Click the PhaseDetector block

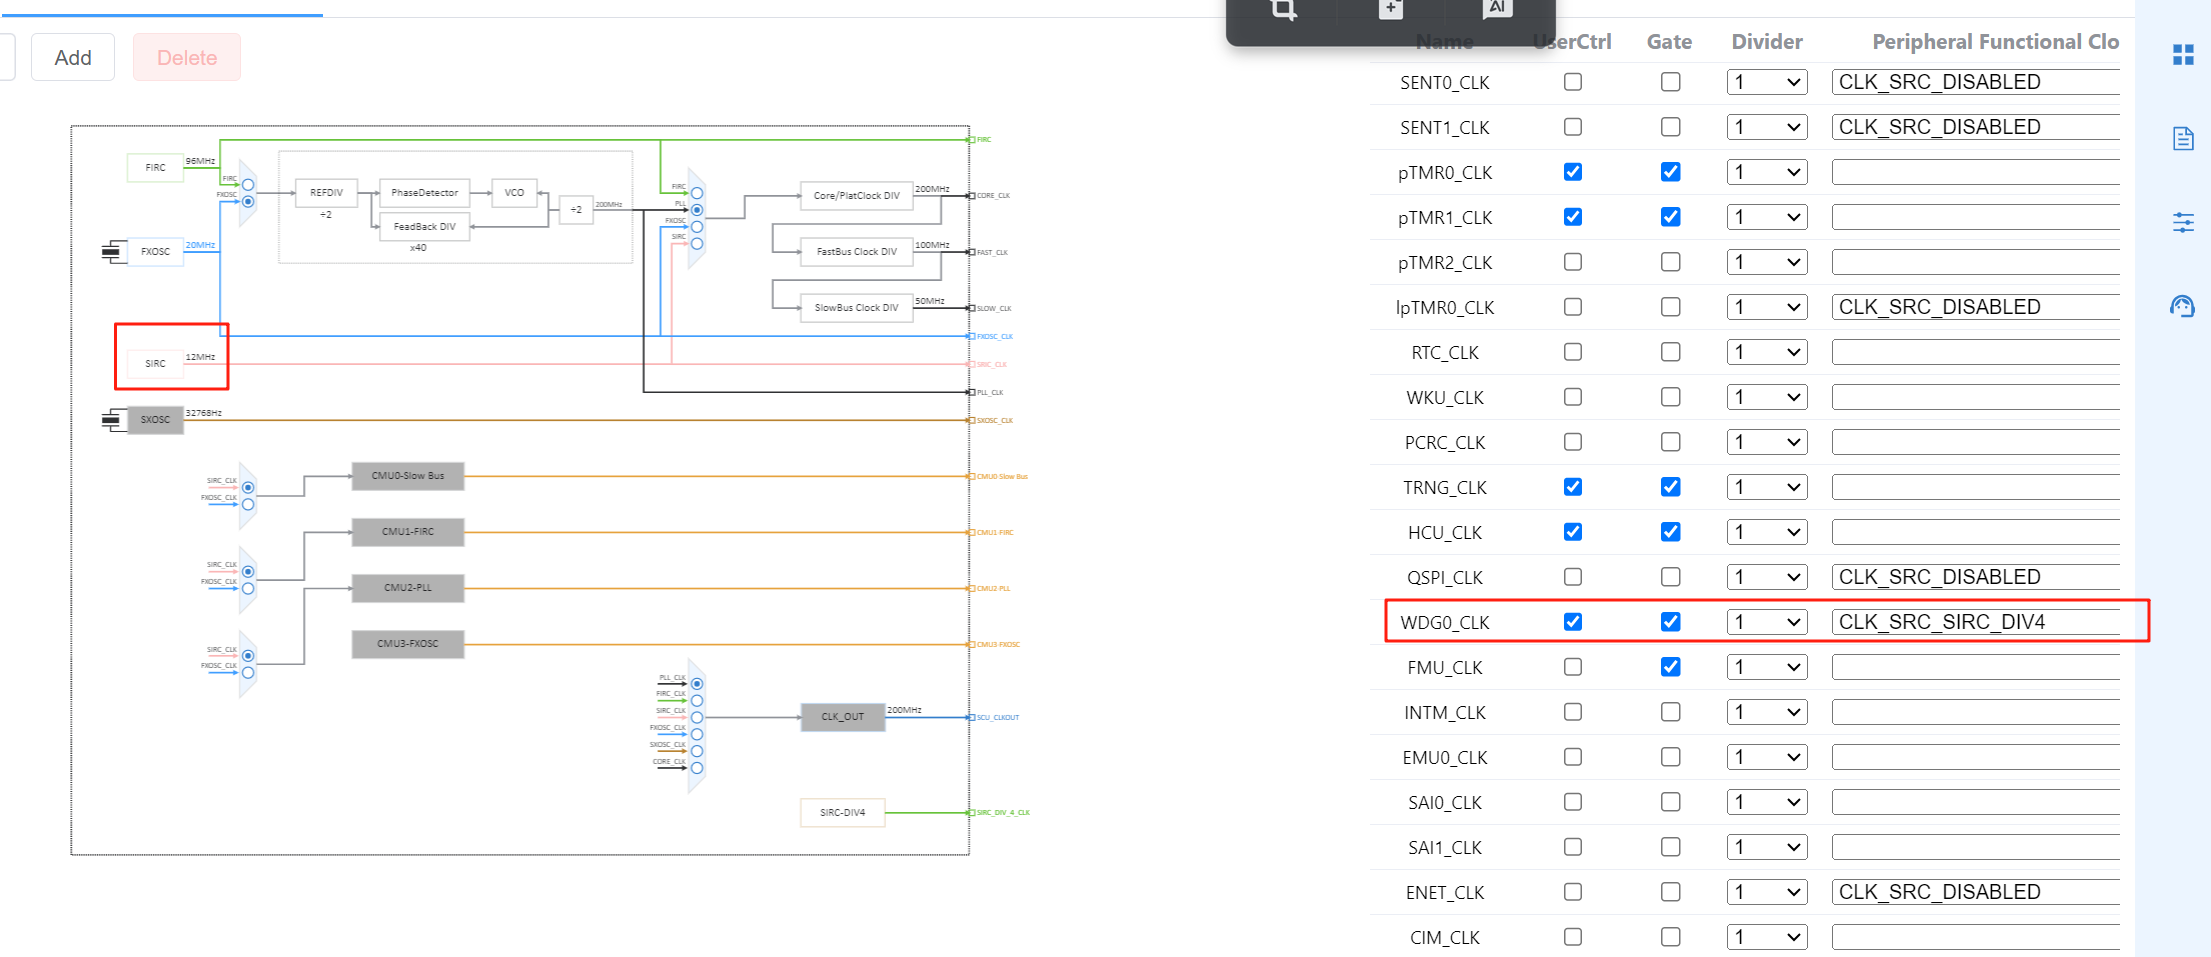(x=424, y=193)
